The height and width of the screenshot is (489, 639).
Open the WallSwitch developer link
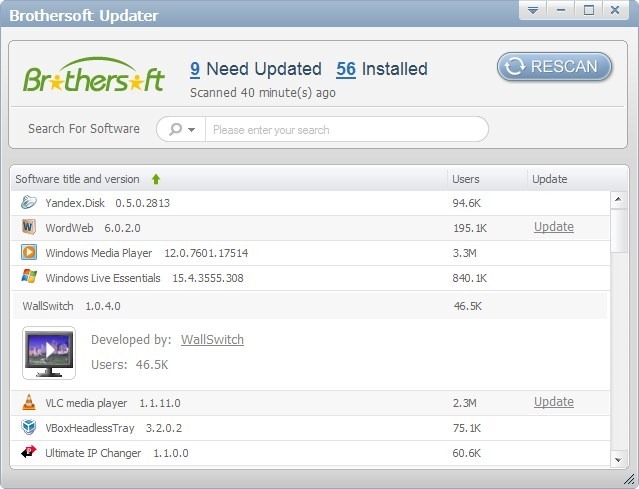[212, 339]
